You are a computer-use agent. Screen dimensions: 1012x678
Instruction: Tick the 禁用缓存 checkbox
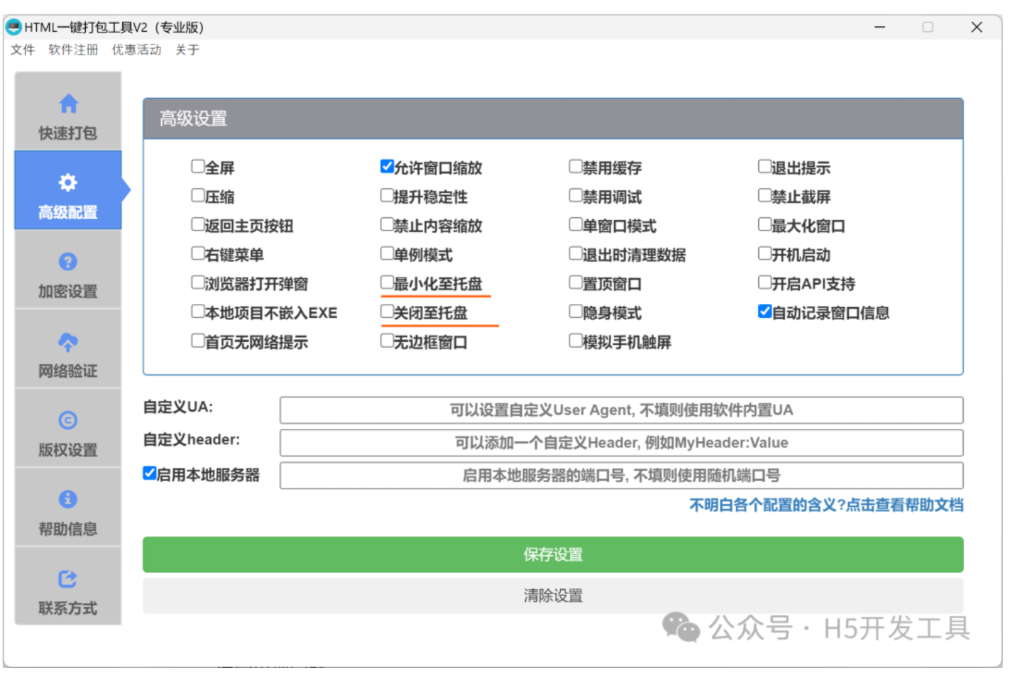point(575,167)
